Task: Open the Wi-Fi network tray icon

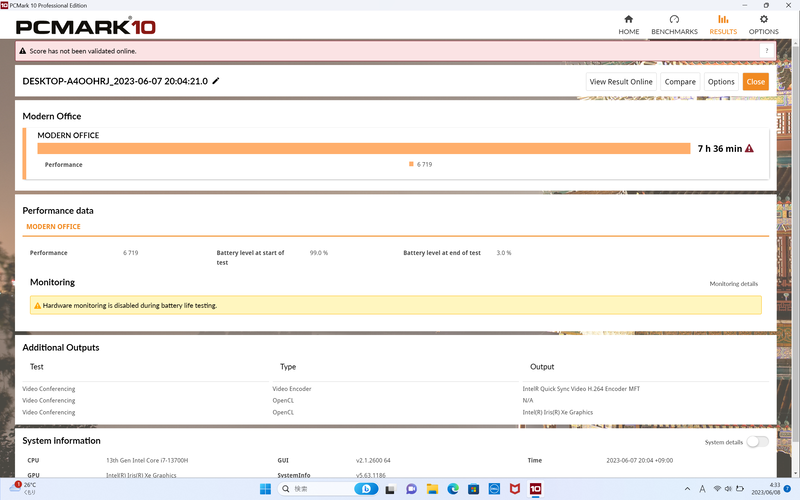Action: click(717, 489)
